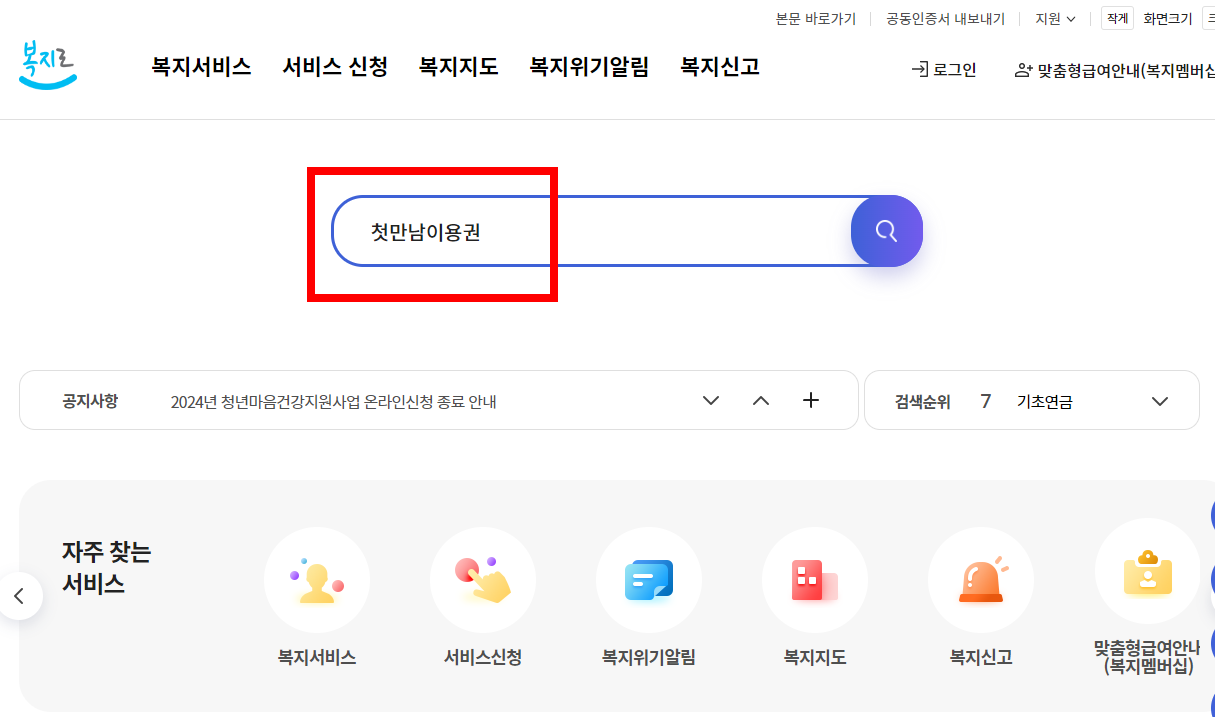Open the 서비스신청 hand icon
Viewport: 1215px width, 717px height.
483,580
